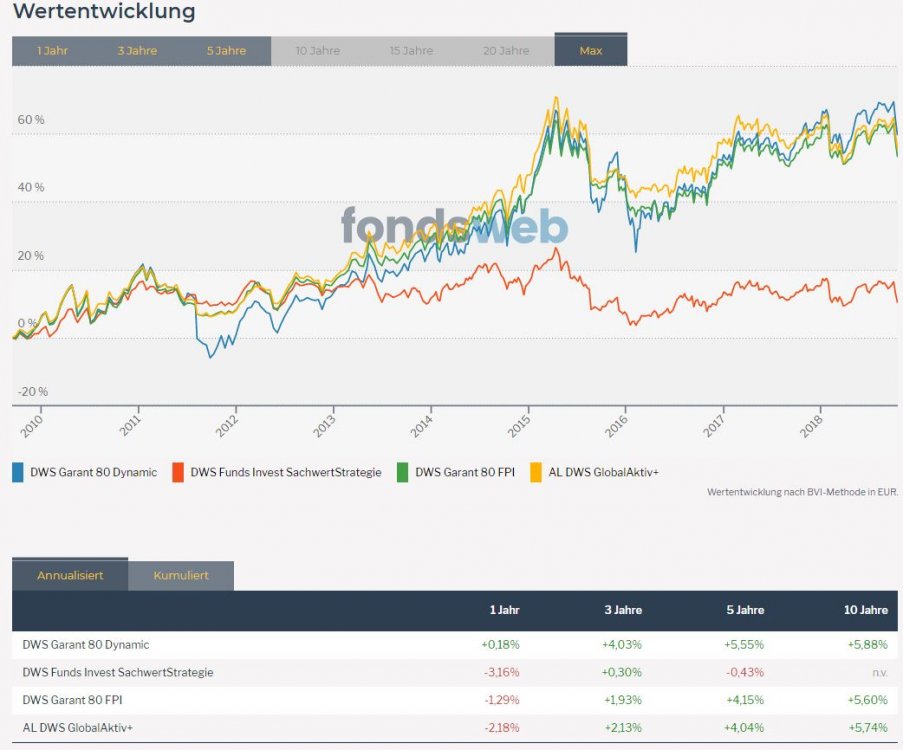Click blue DWS Garant 80 Dynamic swatch
Screen dimensions: 903x750
[x=19, y=472]
